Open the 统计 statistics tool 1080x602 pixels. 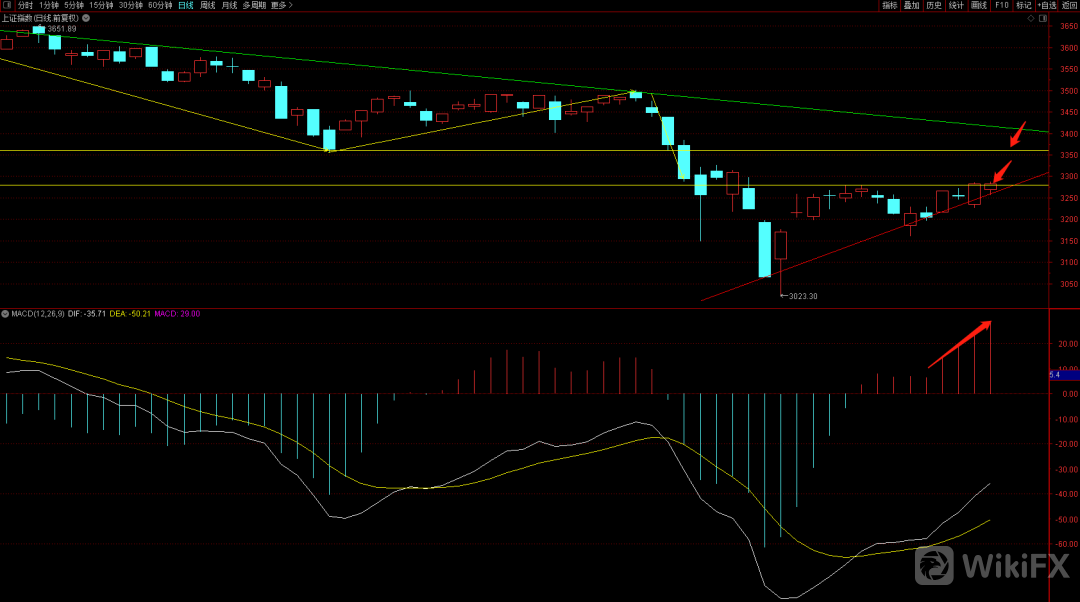pyautogui.click(x=956, y=5)
